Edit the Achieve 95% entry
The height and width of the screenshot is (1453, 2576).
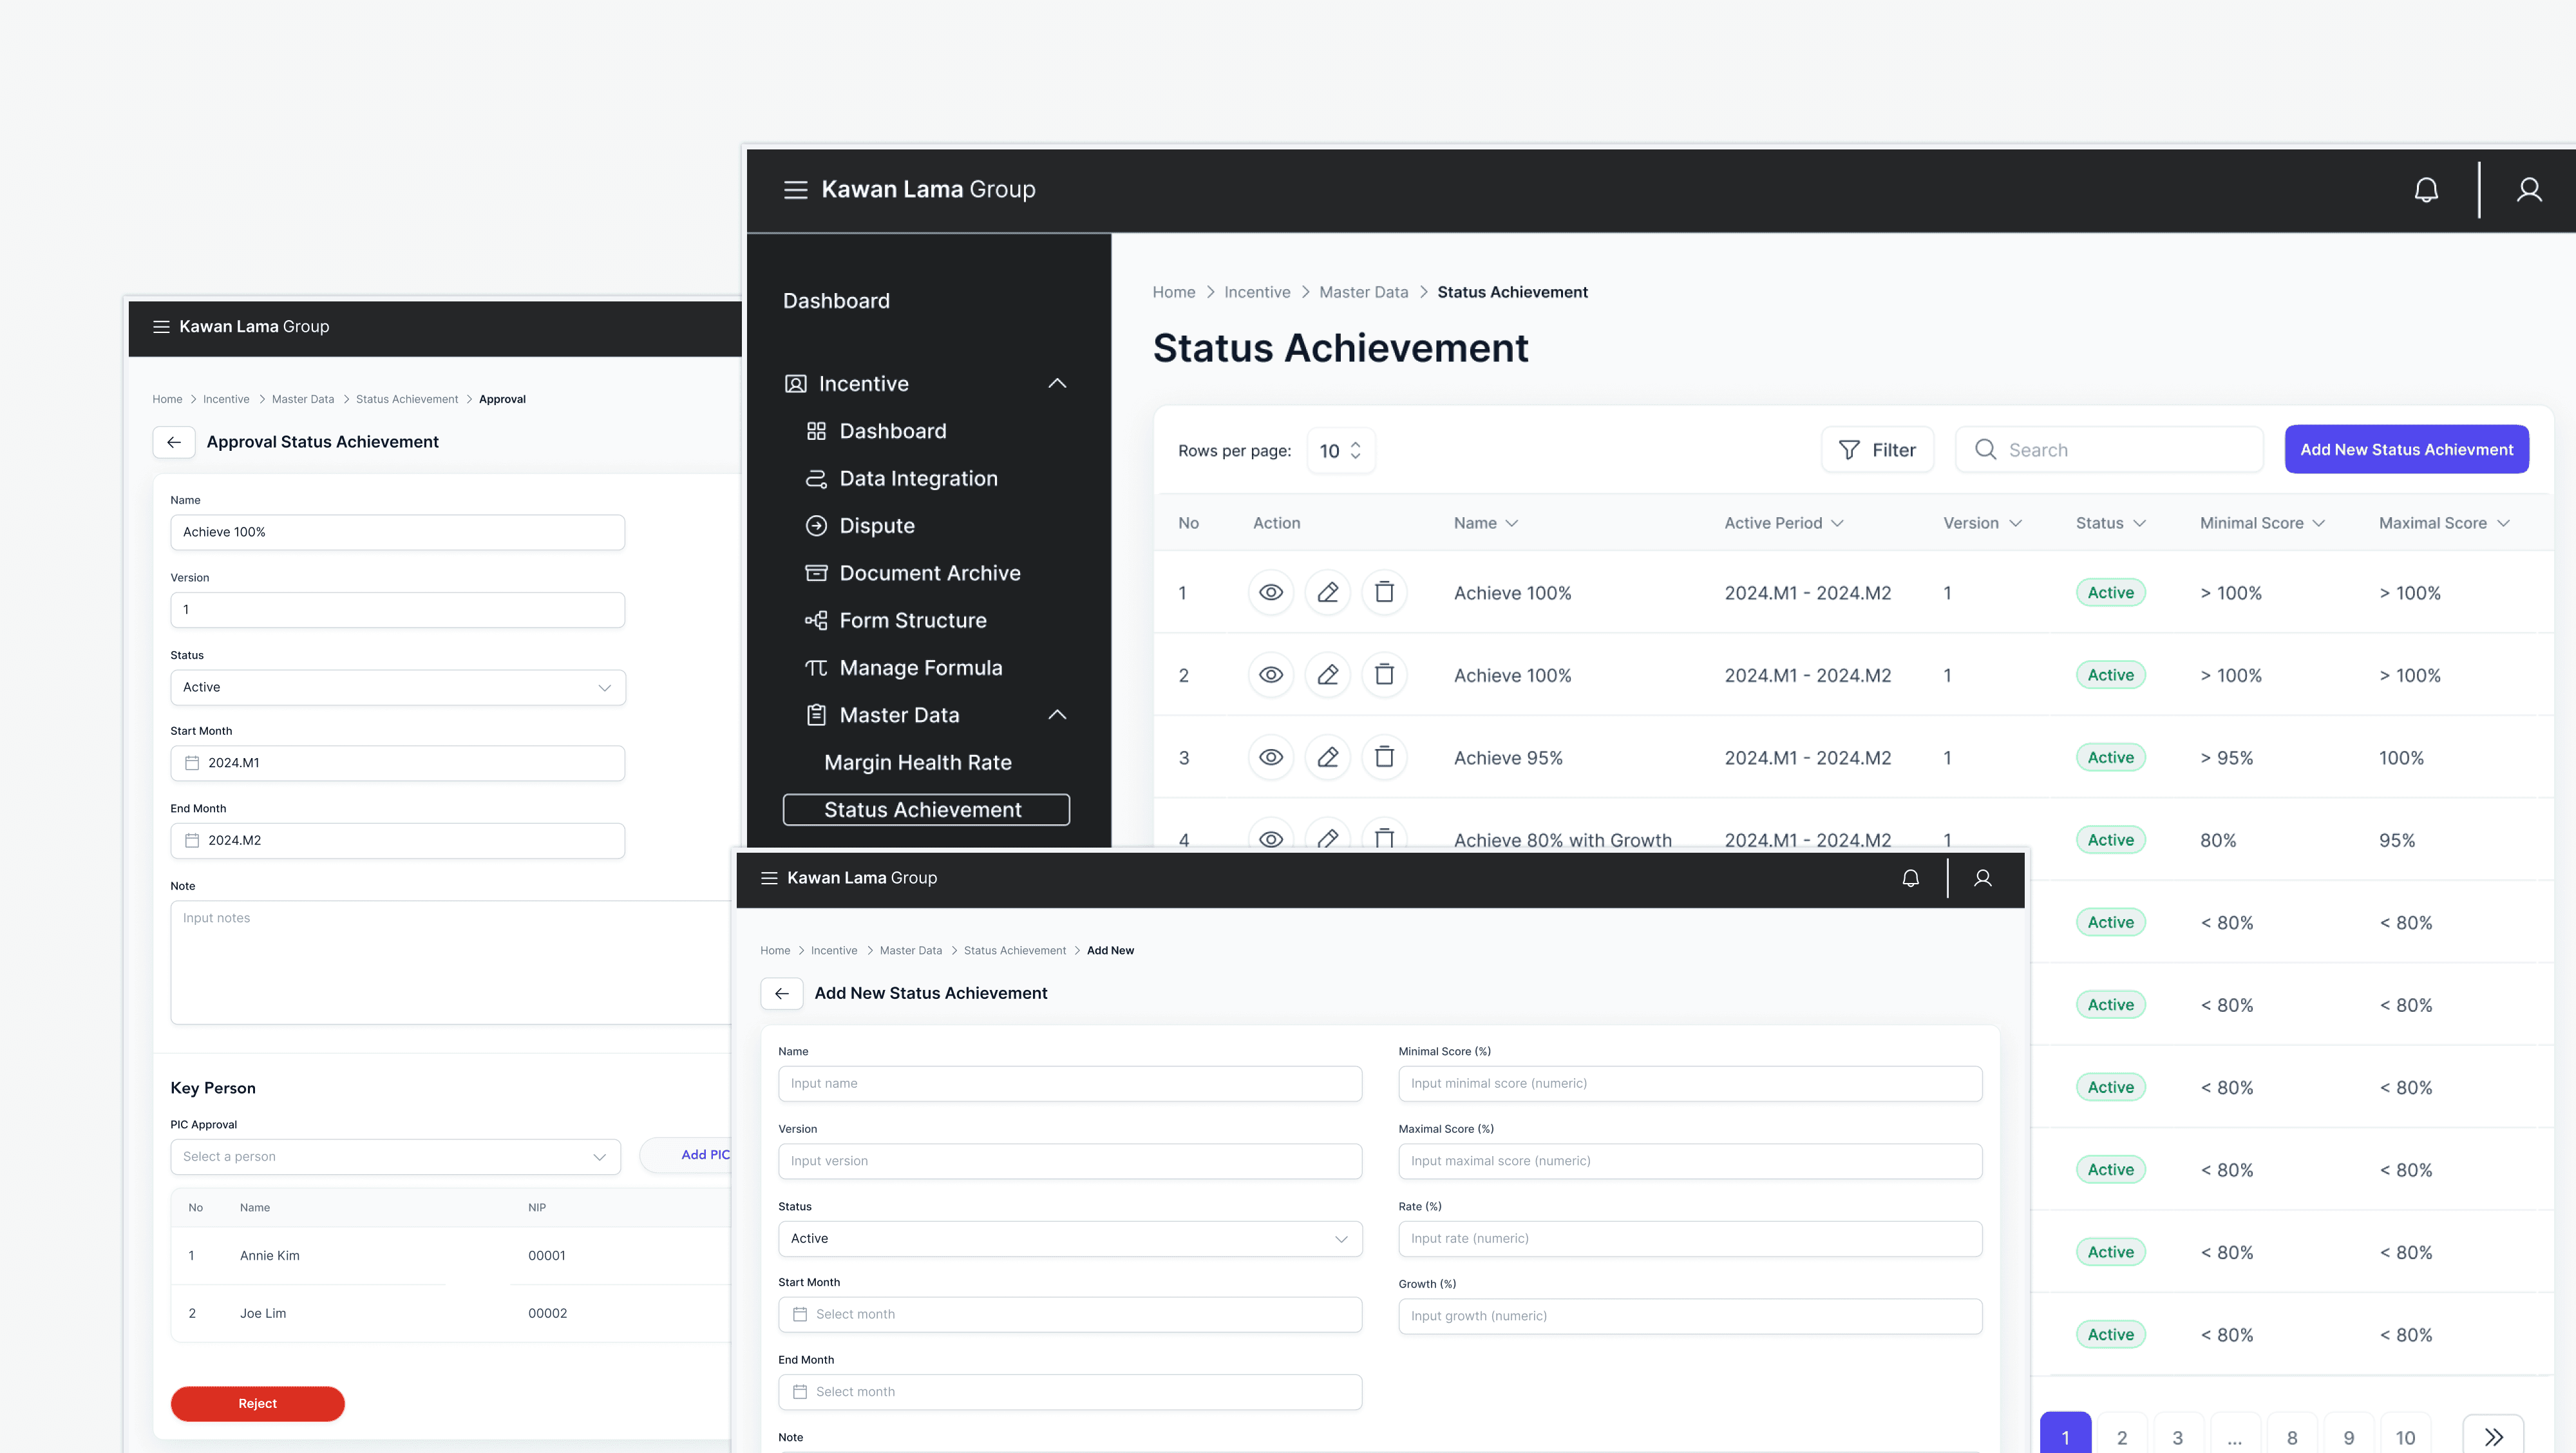(1327, 757)
